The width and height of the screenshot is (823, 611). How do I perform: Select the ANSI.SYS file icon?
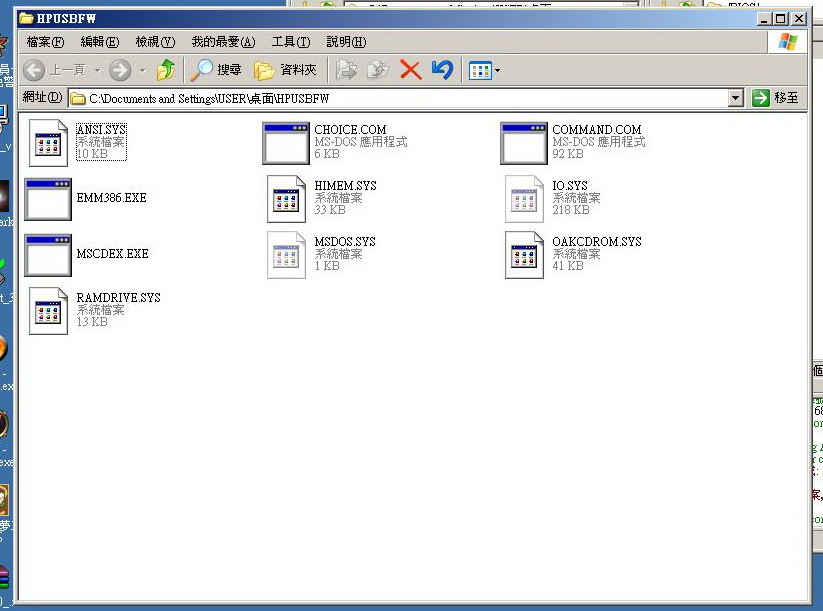point(48,143)
